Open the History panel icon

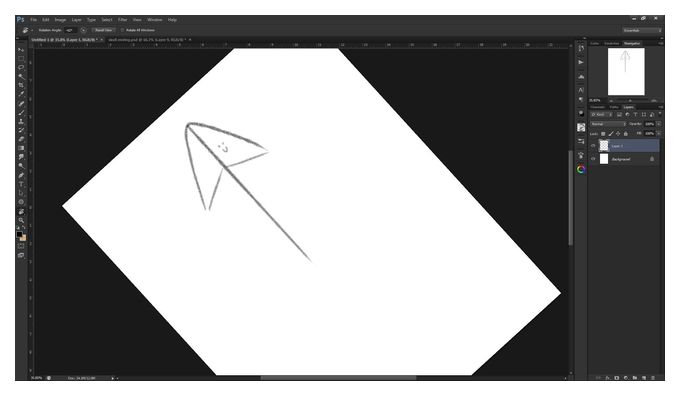(x=581, y=49)
